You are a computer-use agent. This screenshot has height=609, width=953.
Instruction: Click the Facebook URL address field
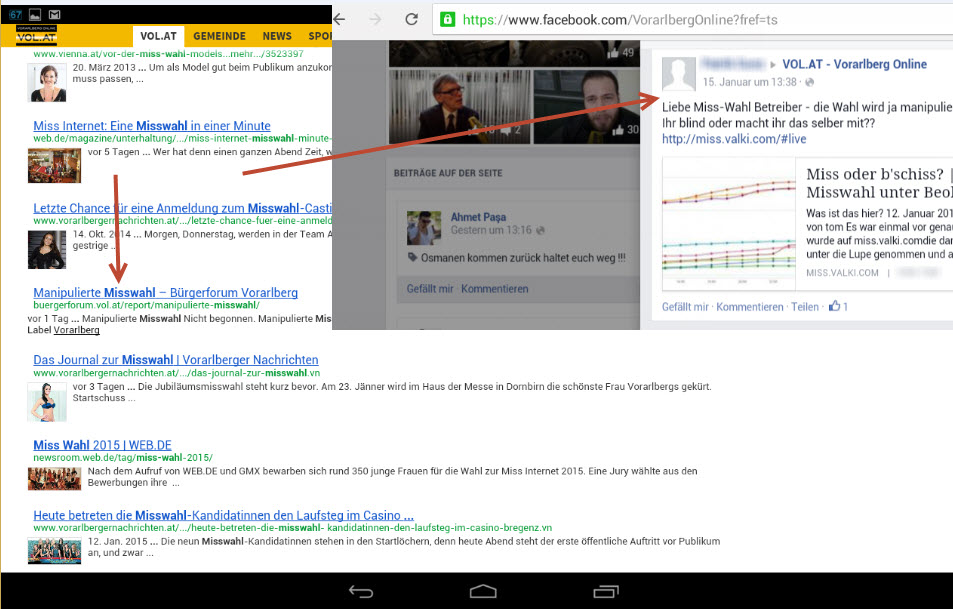pos(693,19)
